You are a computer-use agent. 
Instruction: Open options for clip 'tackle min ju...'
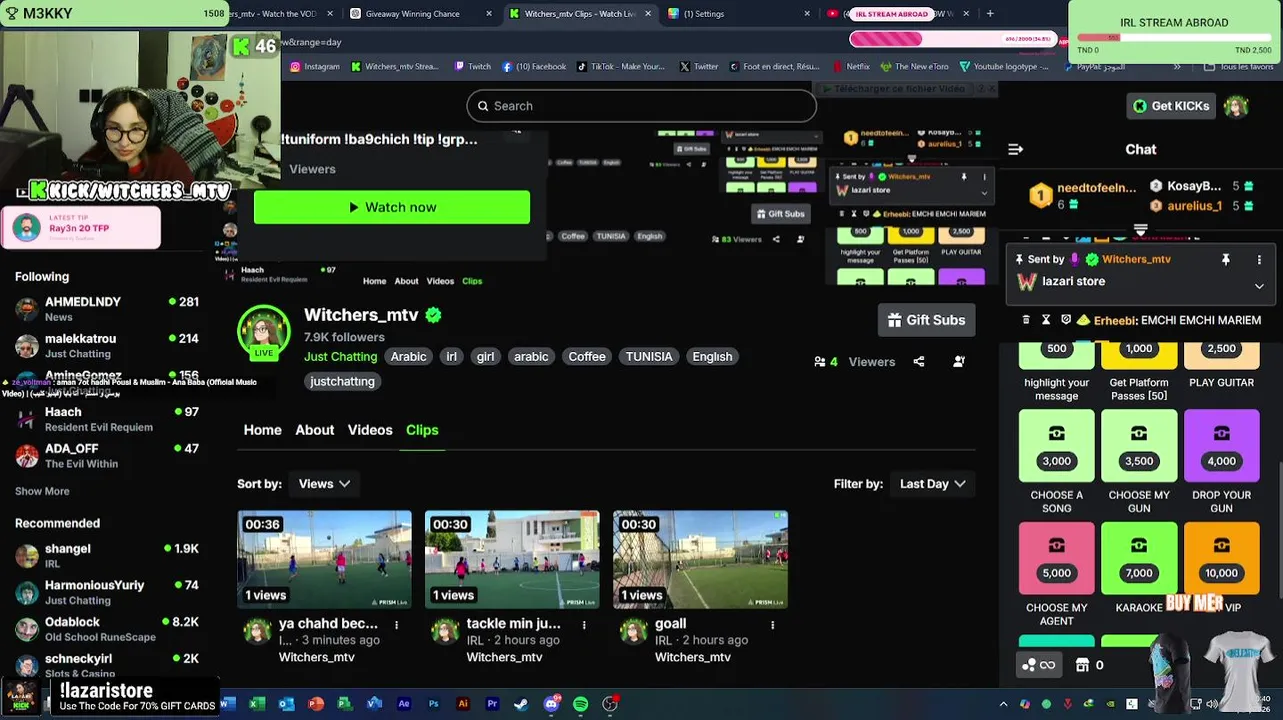584,624
